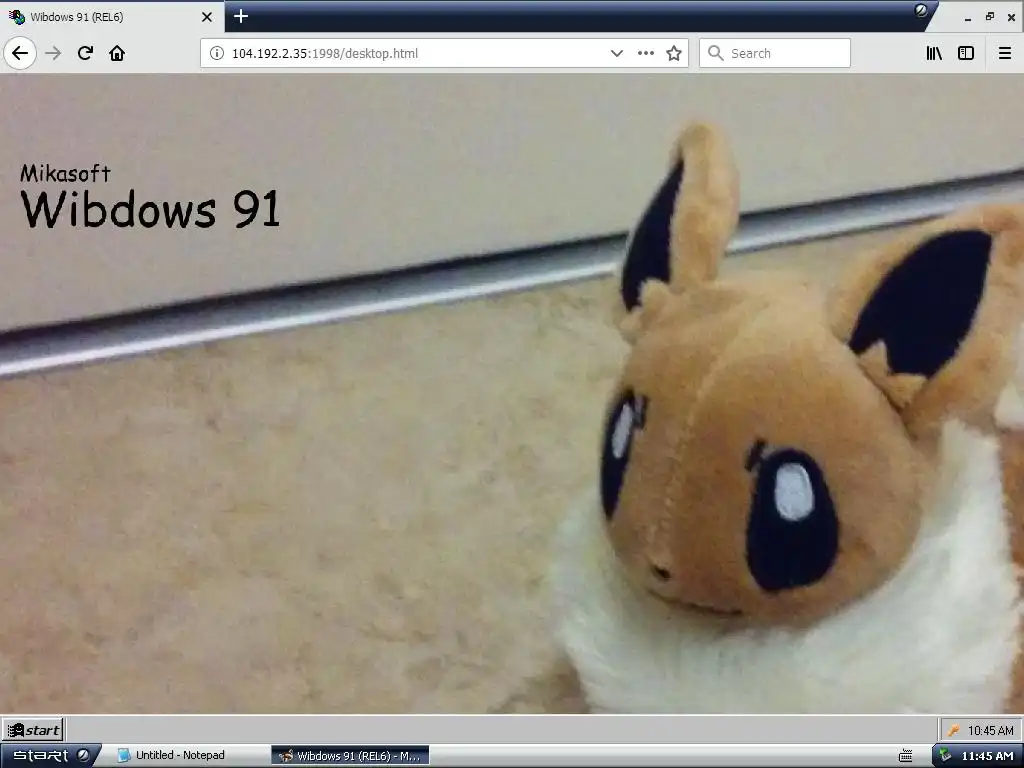Open the browser home page
The height and width of the screenshot is (768, 1024).
pyautogui.click(x=117, y=53)
